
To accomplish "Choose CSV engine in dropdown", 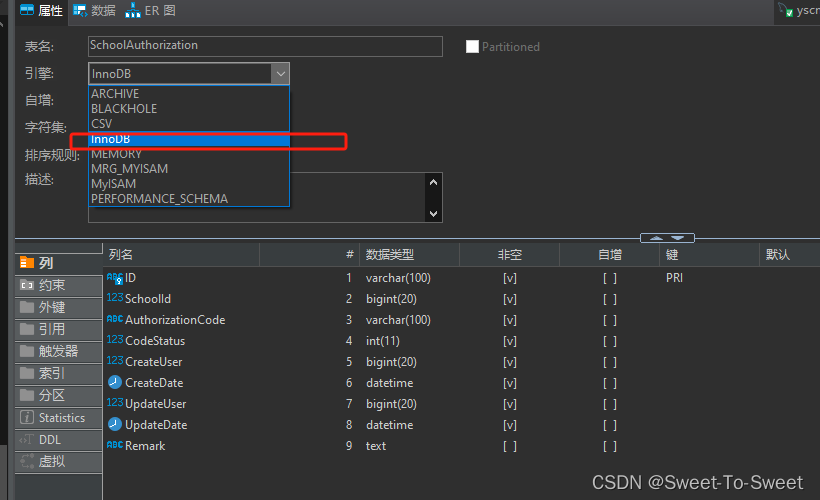I will click(x=189, y=124).
